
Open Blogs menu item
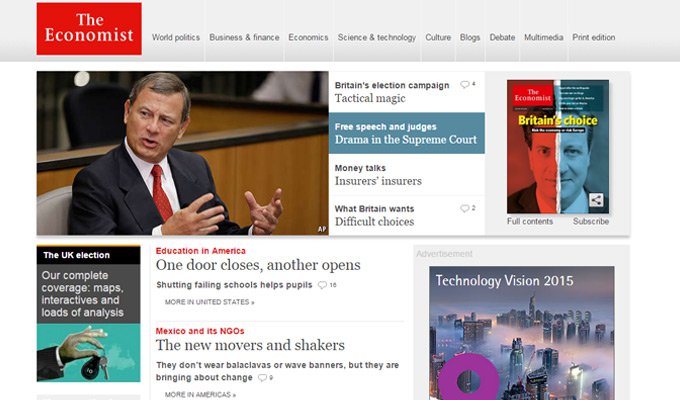[x=470, y=37]
